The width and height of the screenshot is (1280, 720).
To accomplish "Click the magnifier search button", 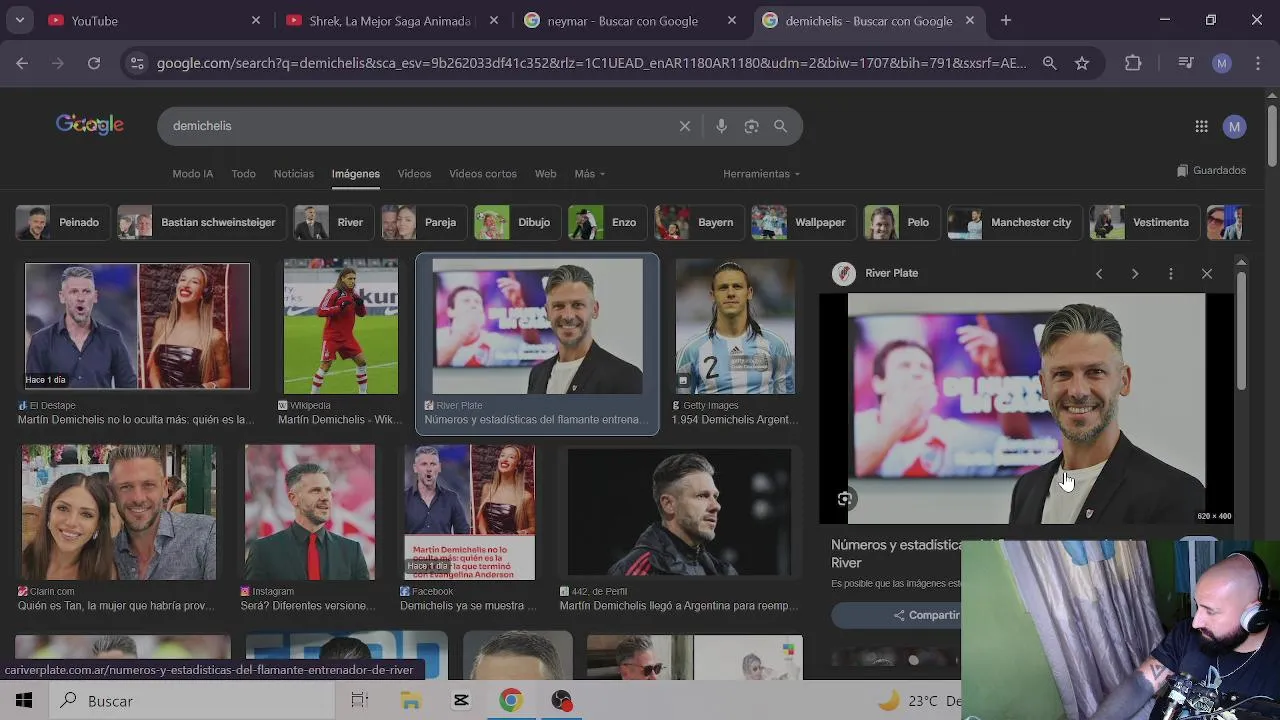I will pos(781,126).
